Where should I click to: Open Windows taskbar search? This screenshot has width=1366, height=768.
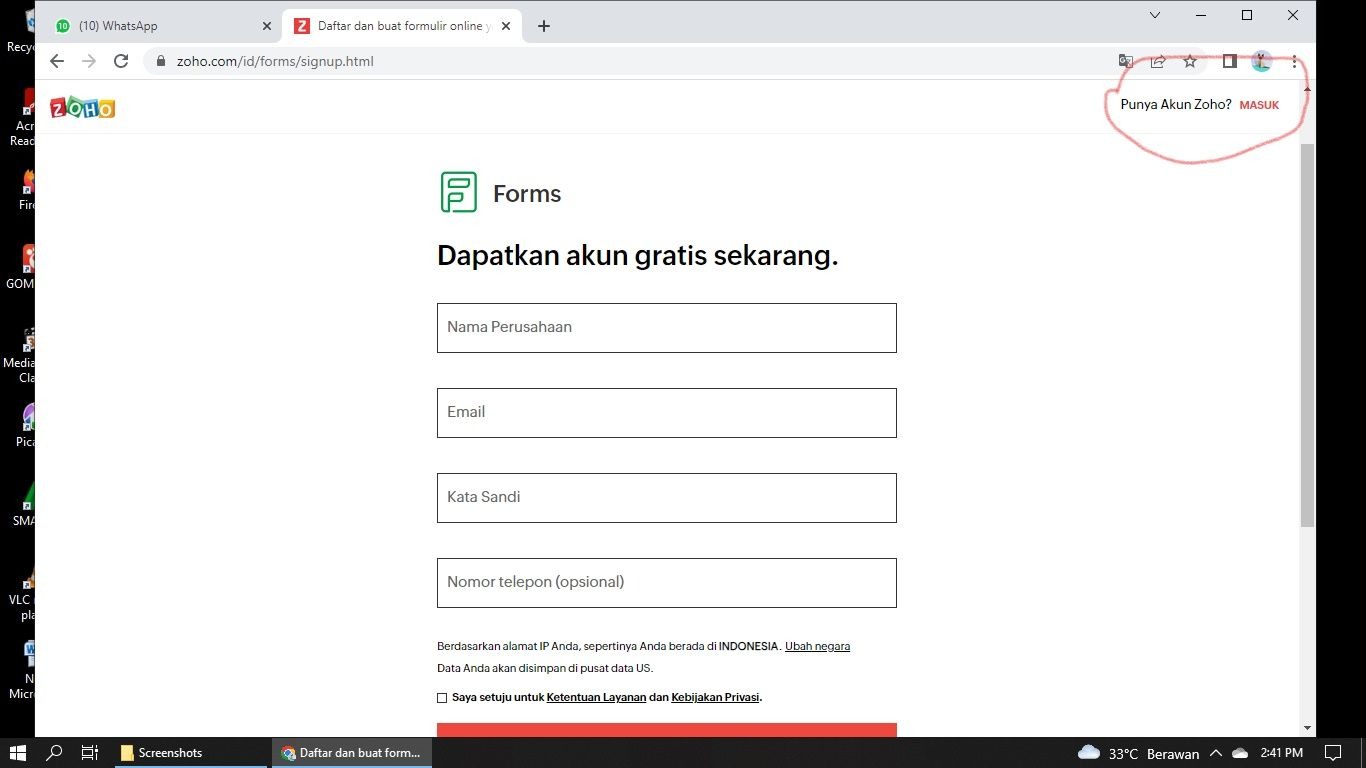pos(55,753)
